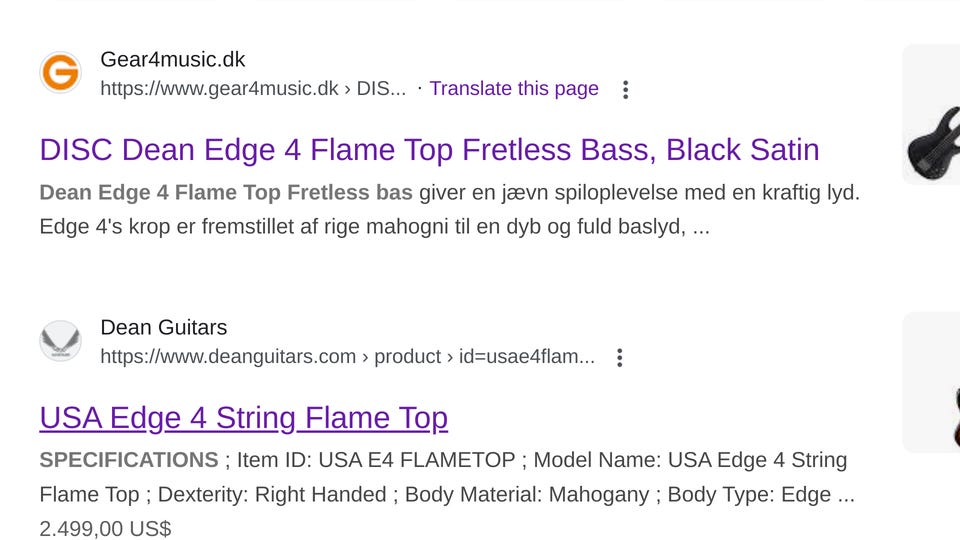The width and height of the screenshot is (960, 540).
Task: Click the Gear4music.dk site name
Action: click(172, 60)
